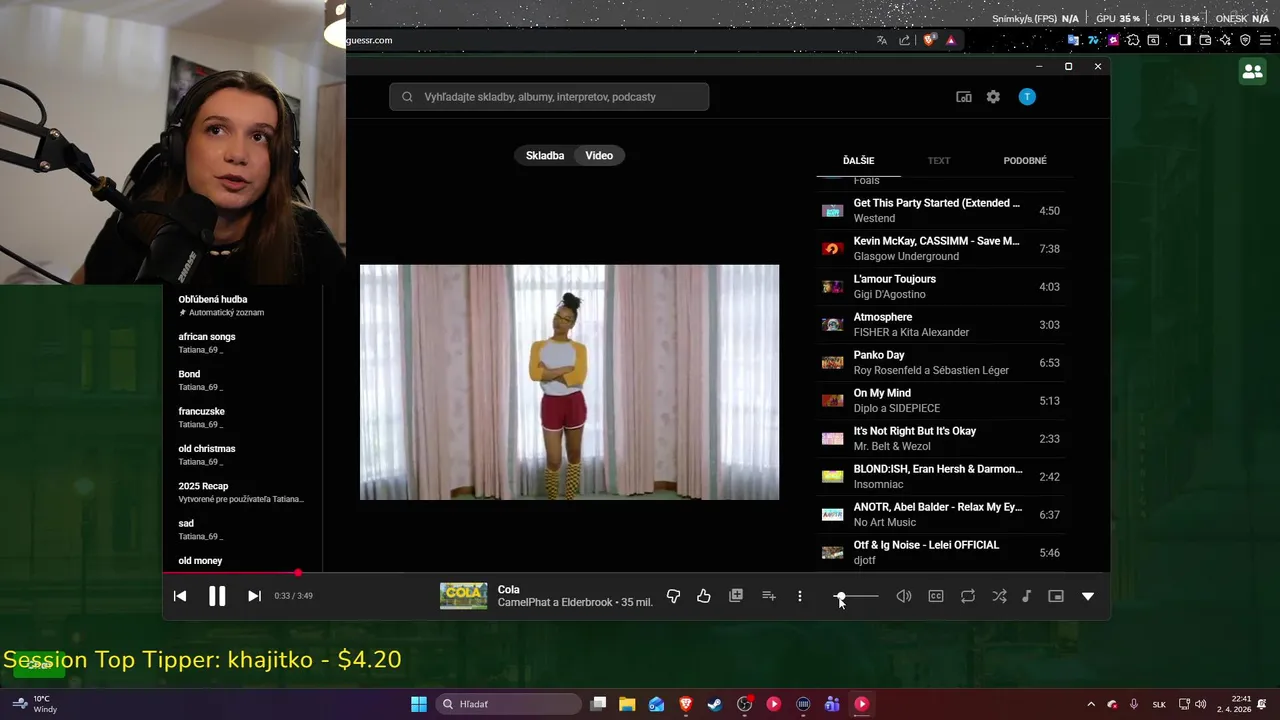Toggle repeat mode
This screenshot has height=720, width=1280.
pos(968,596)
